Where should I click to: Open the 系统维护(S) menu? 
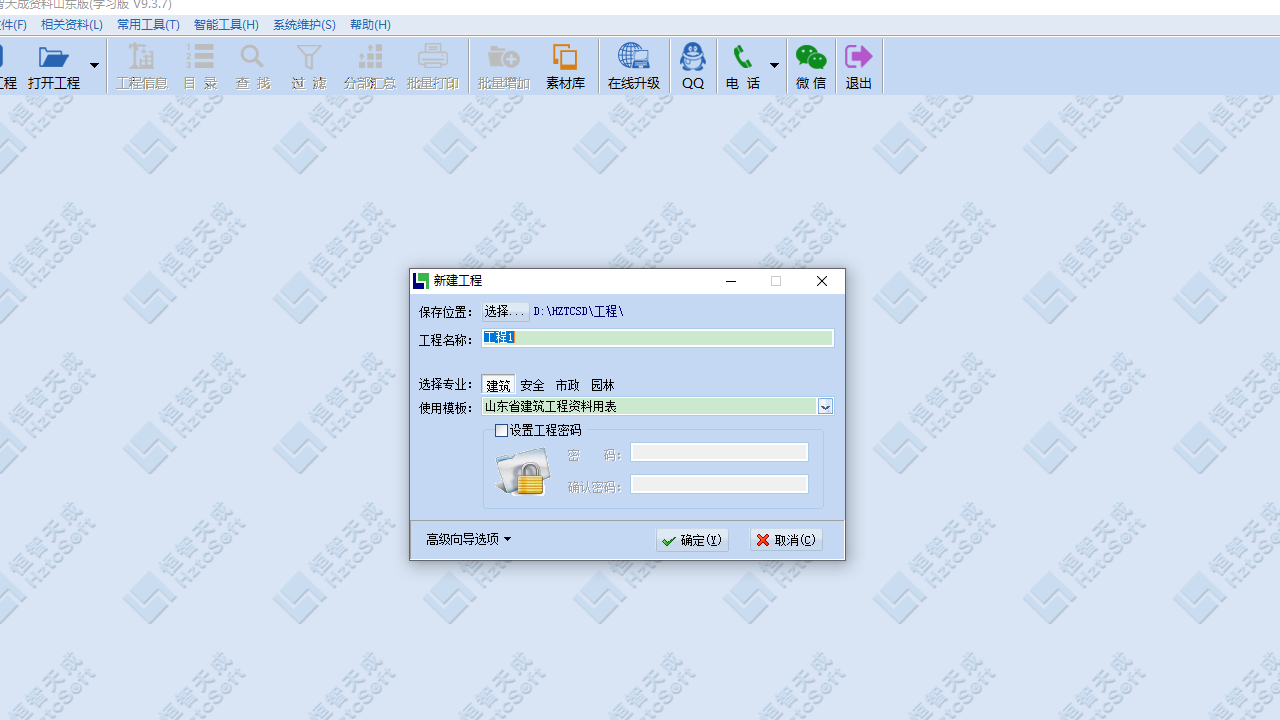coord(304,24)
